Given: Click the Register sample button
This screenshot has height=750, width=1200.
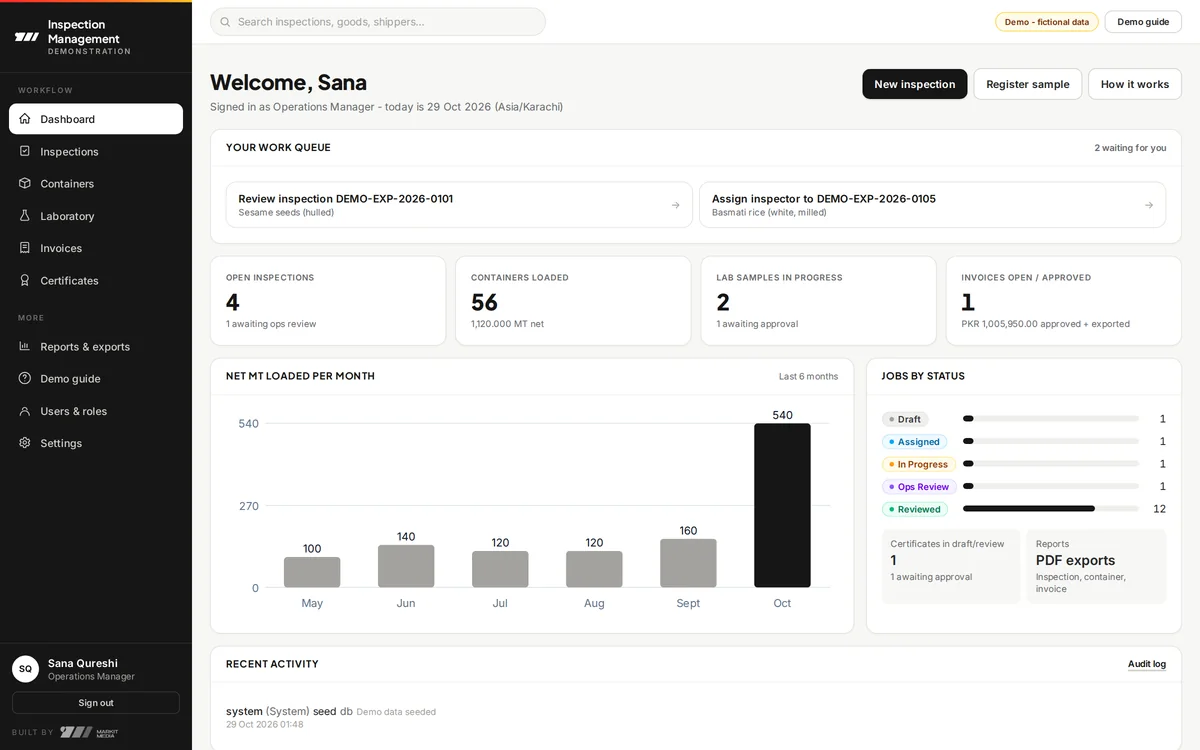Looking at the screenshot, I should pos(1027,84).
